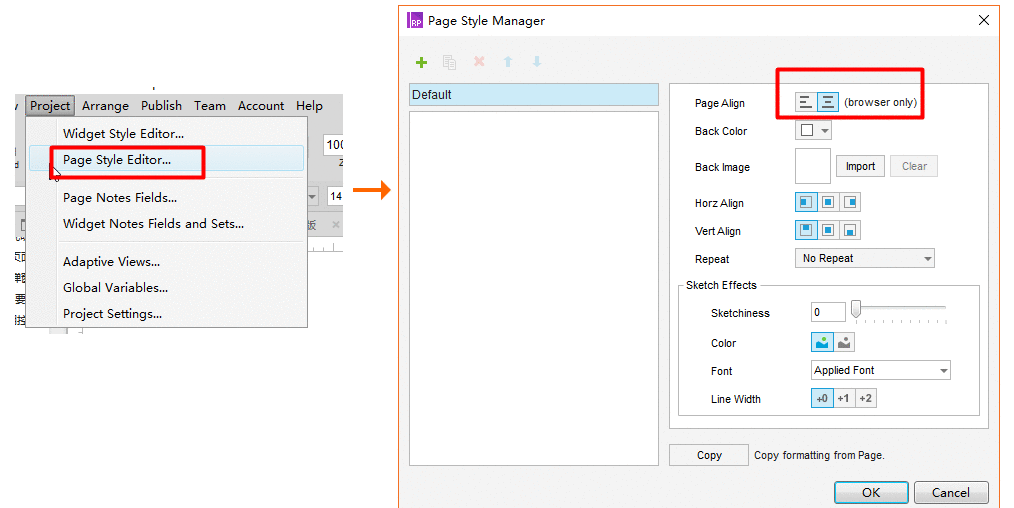Image resolution: width=1014 pixels, height=508 pixels.
Task: Choose Line Width +0
Action: [x=822, y=398]
